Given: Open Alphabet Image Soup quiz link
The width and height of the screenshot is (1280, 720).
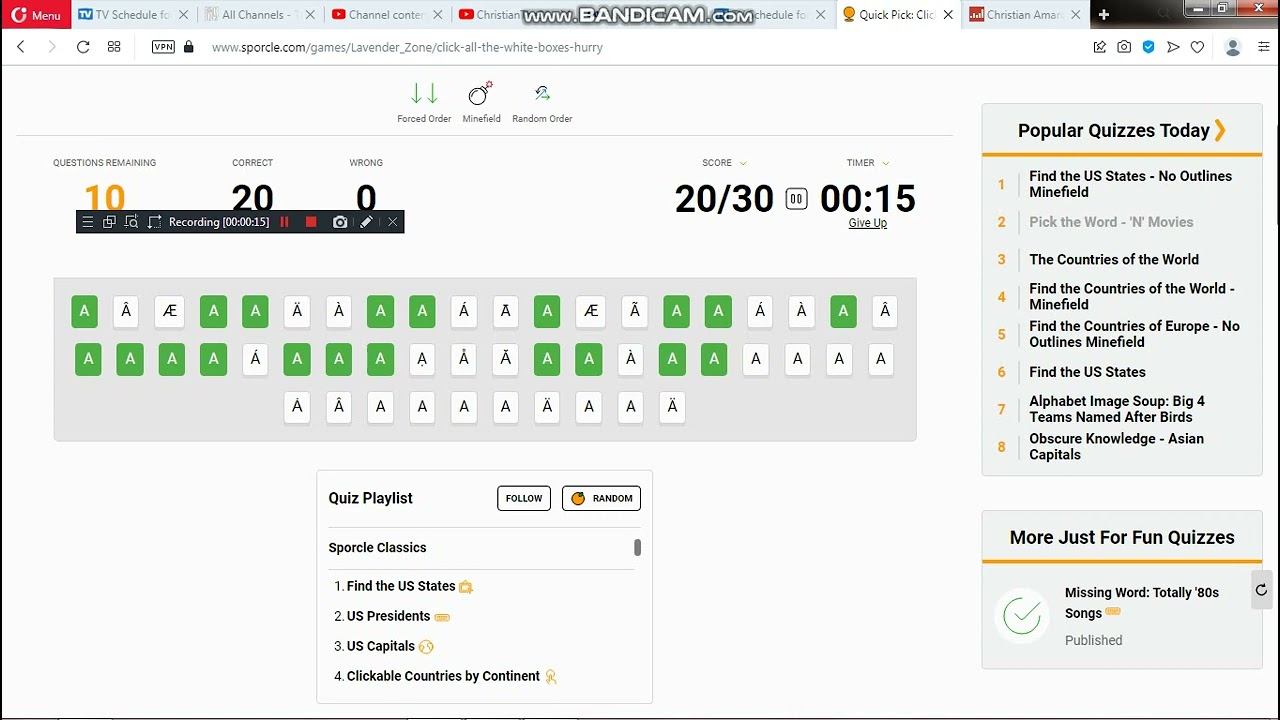Looking at the screenshot, I should coord(1117,409).
